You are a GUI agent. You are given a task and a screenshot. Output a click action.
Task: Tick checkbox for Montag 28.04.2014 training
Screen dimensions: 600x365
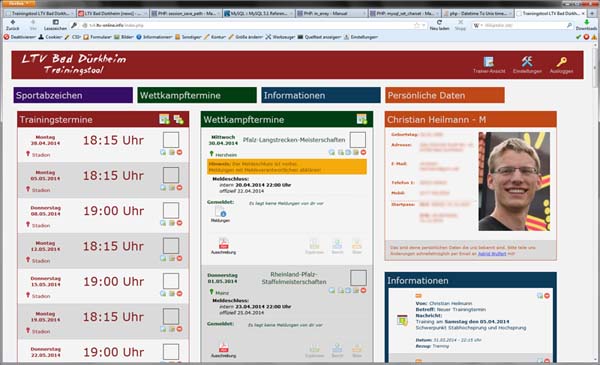pyautogui.click(x=171, y=140)
